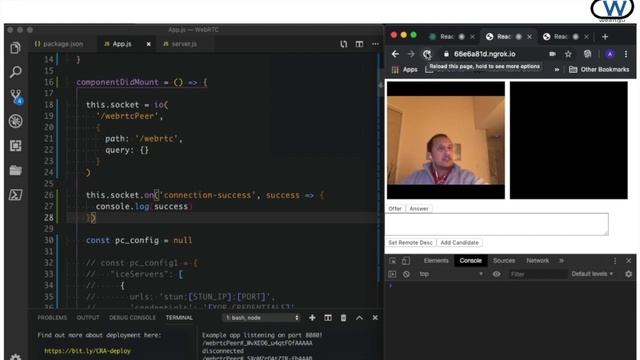Go forward in Chrome
This screenshot has width=640, height=360.
411,54
